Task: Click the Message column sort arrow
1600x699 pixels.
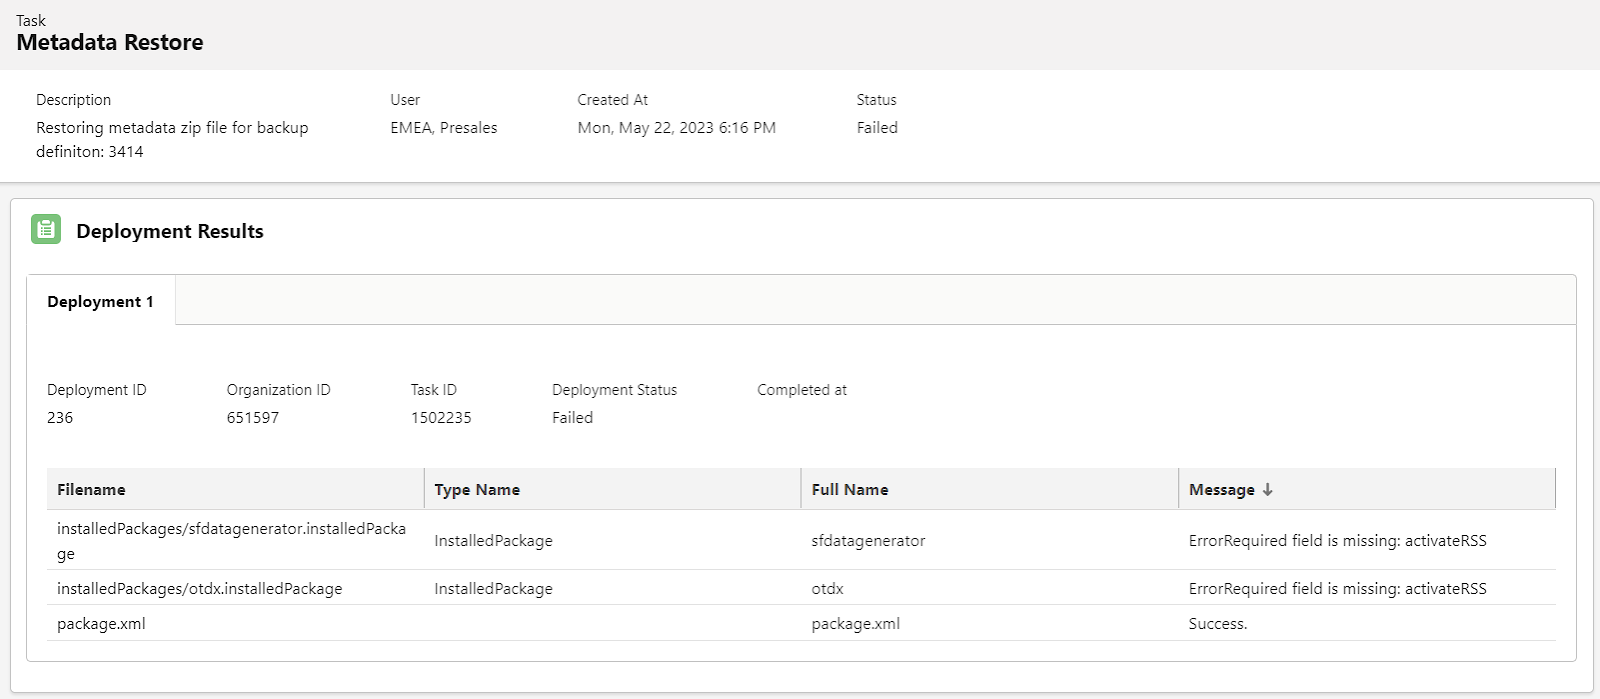Action: 1268,490
